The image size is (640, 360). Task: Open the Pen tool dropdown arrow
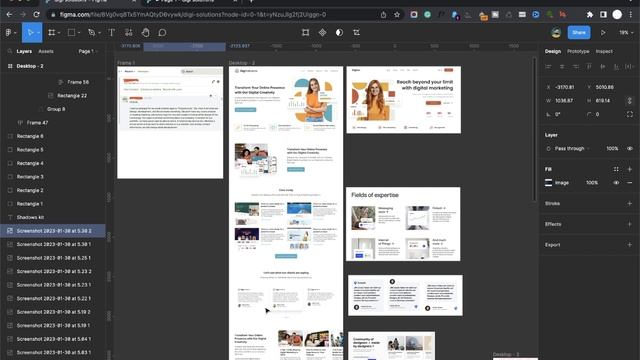click(99, 33)
